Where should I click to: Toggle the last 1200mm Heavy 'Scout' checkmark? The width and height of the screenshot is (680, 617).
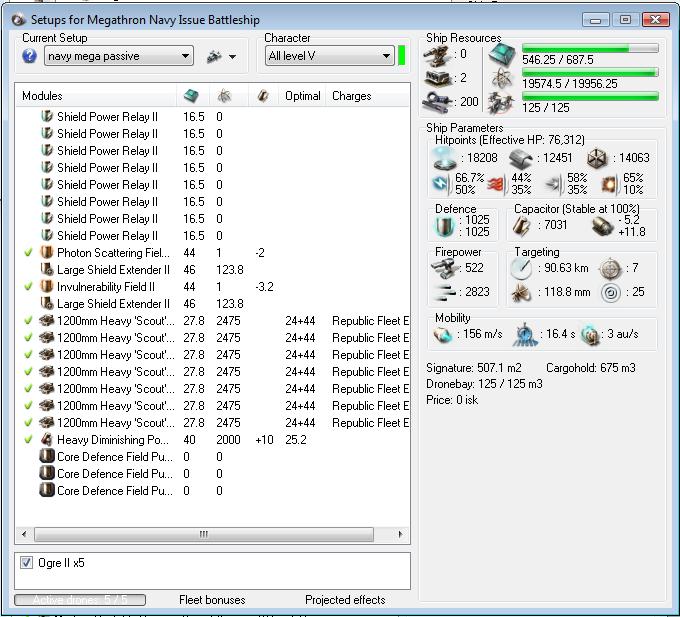click(29, 423)
